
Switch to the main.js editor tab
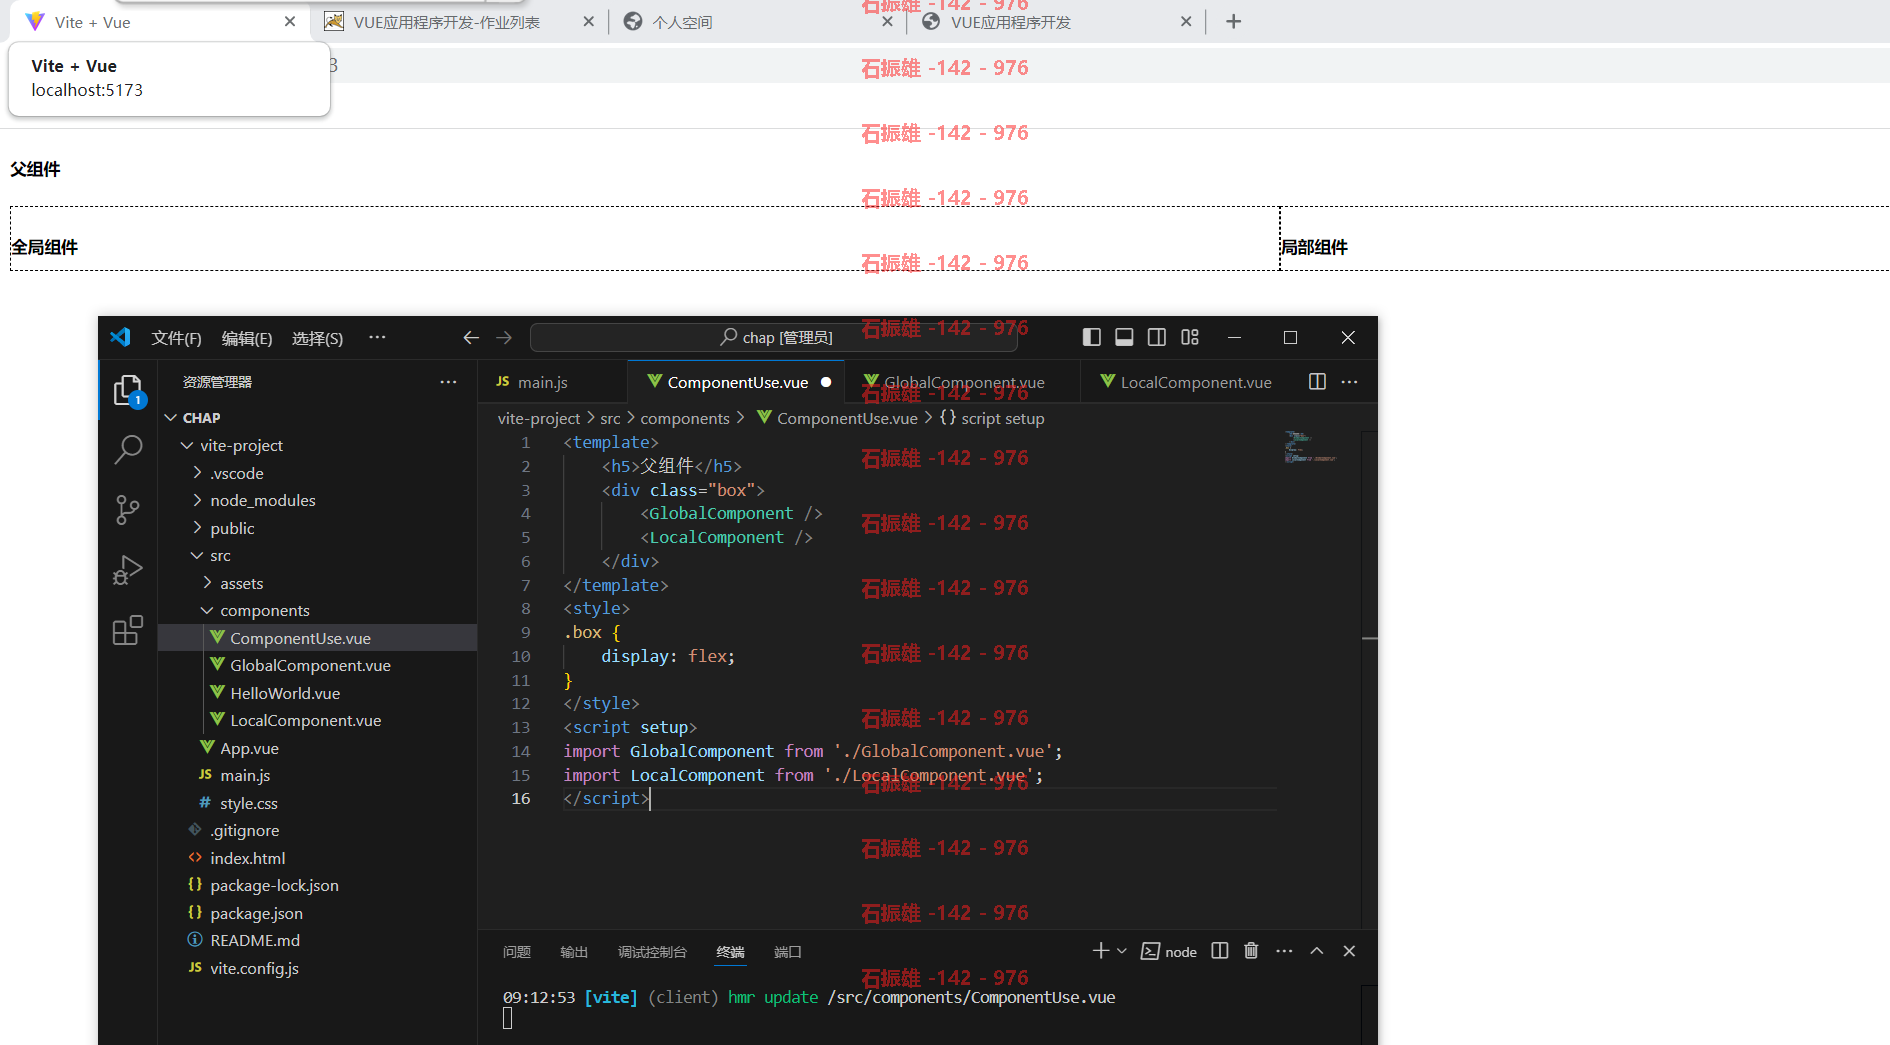tap(544, 382)
